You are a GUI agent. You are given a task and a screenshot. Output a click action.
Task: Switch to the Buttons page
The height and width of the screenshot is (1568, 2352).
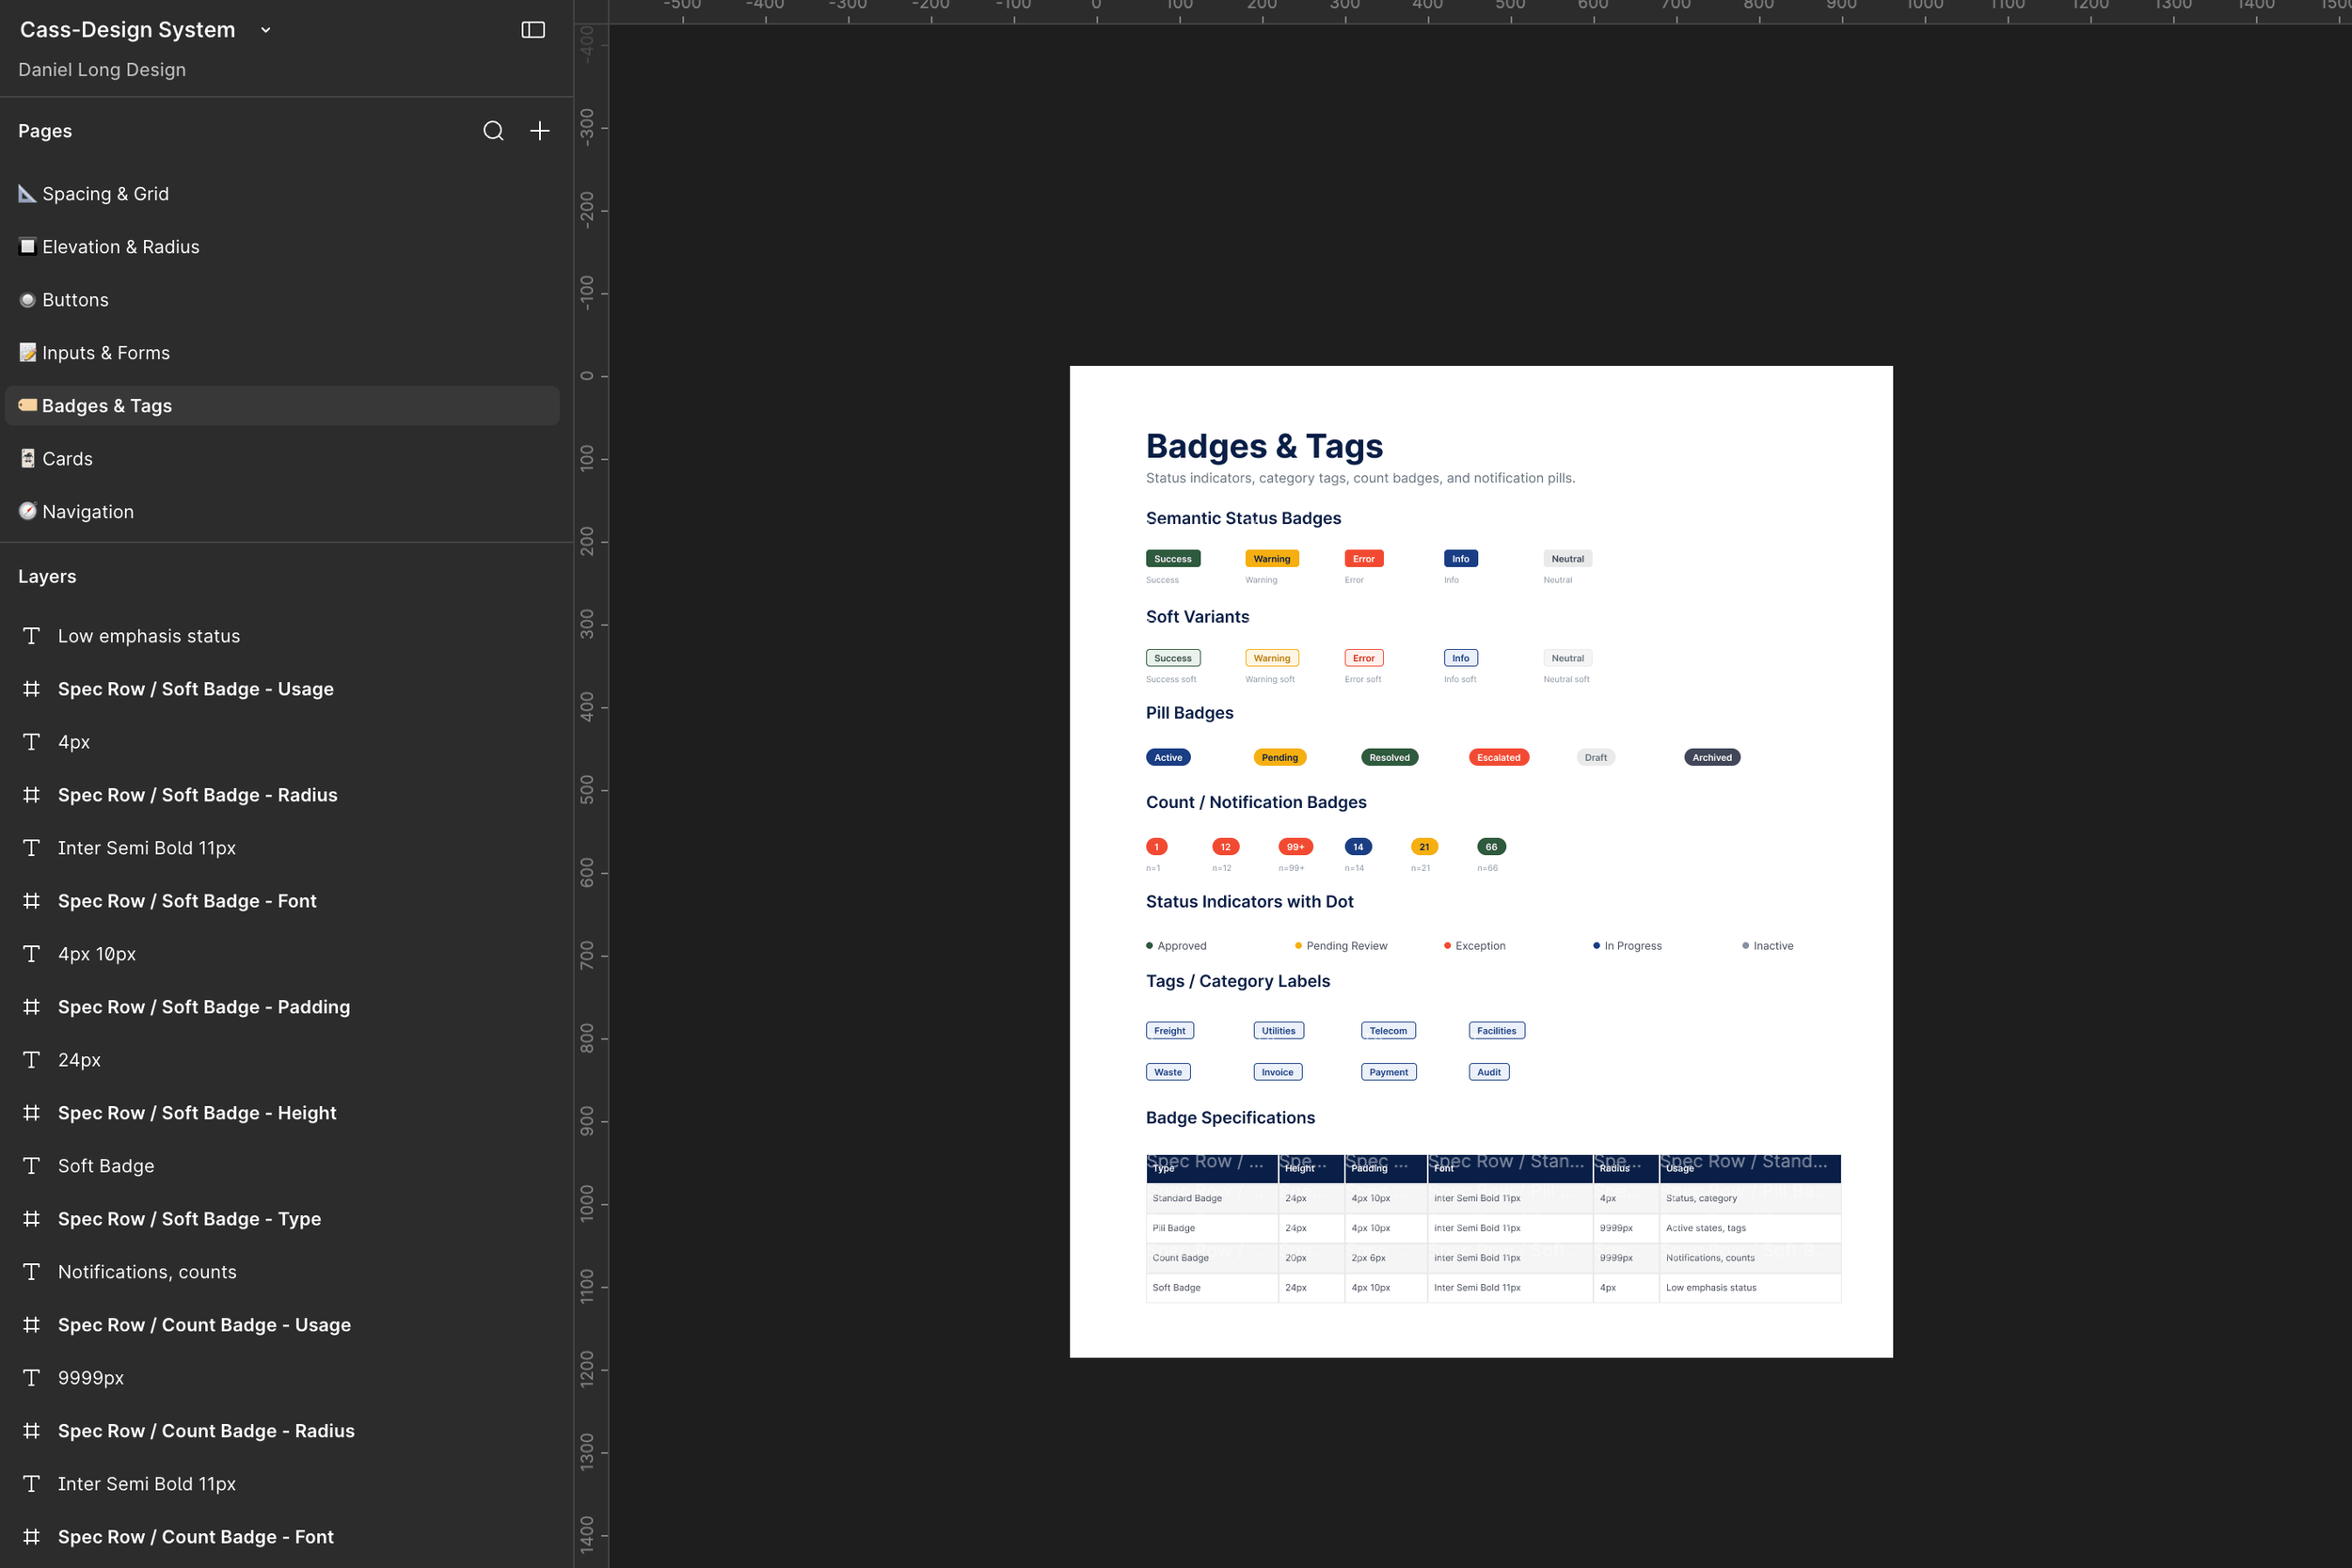(282, 300)
